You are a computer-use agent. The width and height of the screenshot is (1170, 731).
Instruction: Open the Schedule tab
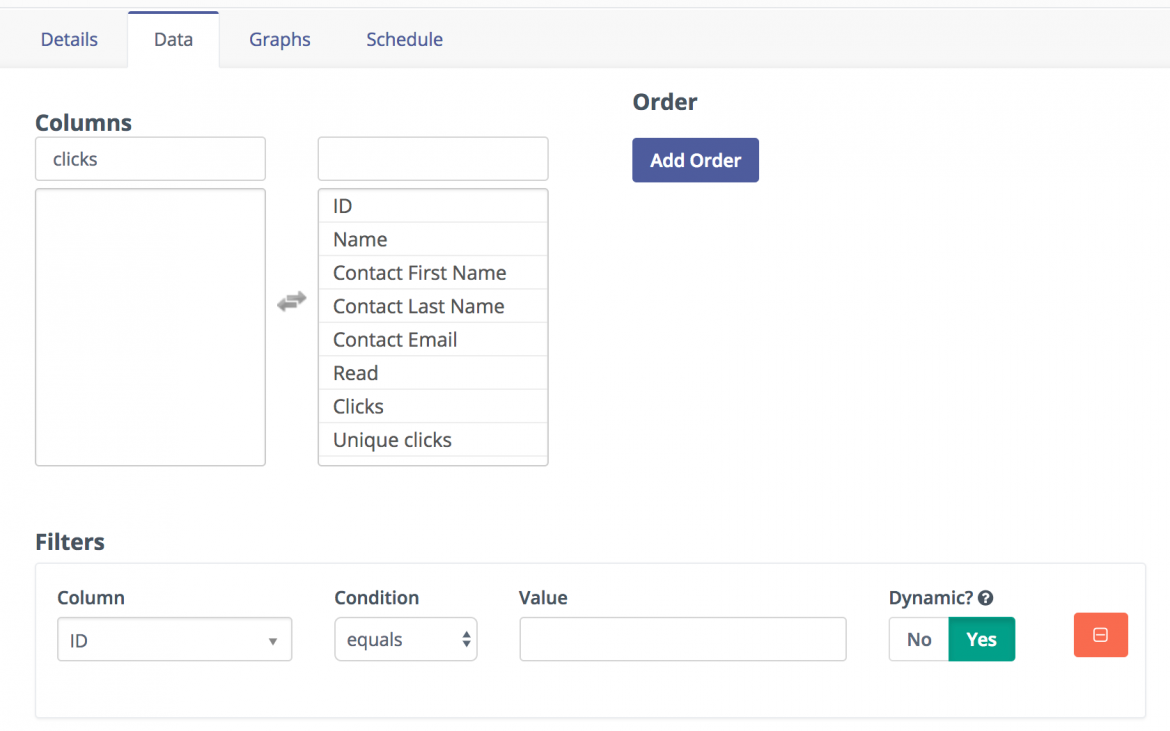tap(404, 40)
